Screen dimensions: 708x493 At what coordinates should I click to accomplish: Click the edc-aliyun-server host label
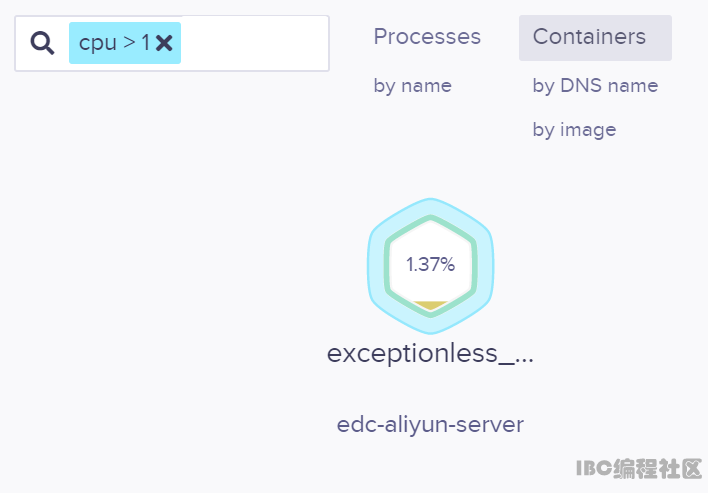click(430, 424)
